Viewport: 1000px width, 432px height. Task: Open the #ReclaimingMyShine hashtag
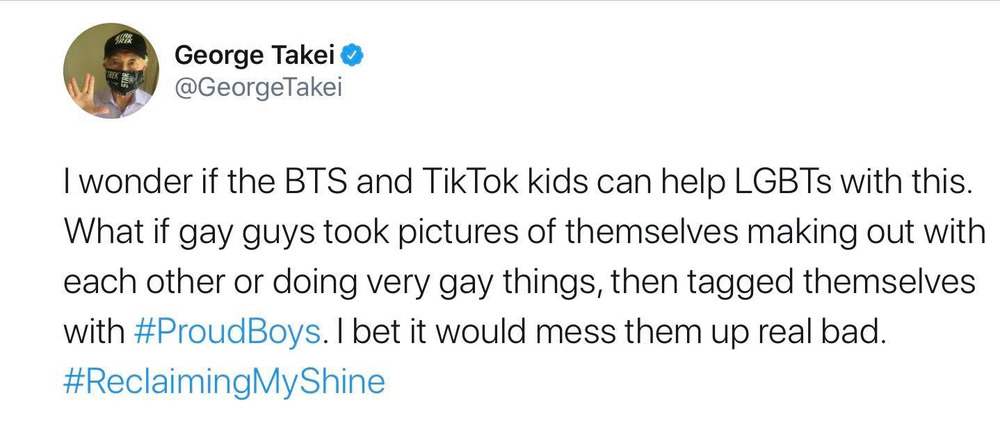pyautogui.click(x=224, y=382)
